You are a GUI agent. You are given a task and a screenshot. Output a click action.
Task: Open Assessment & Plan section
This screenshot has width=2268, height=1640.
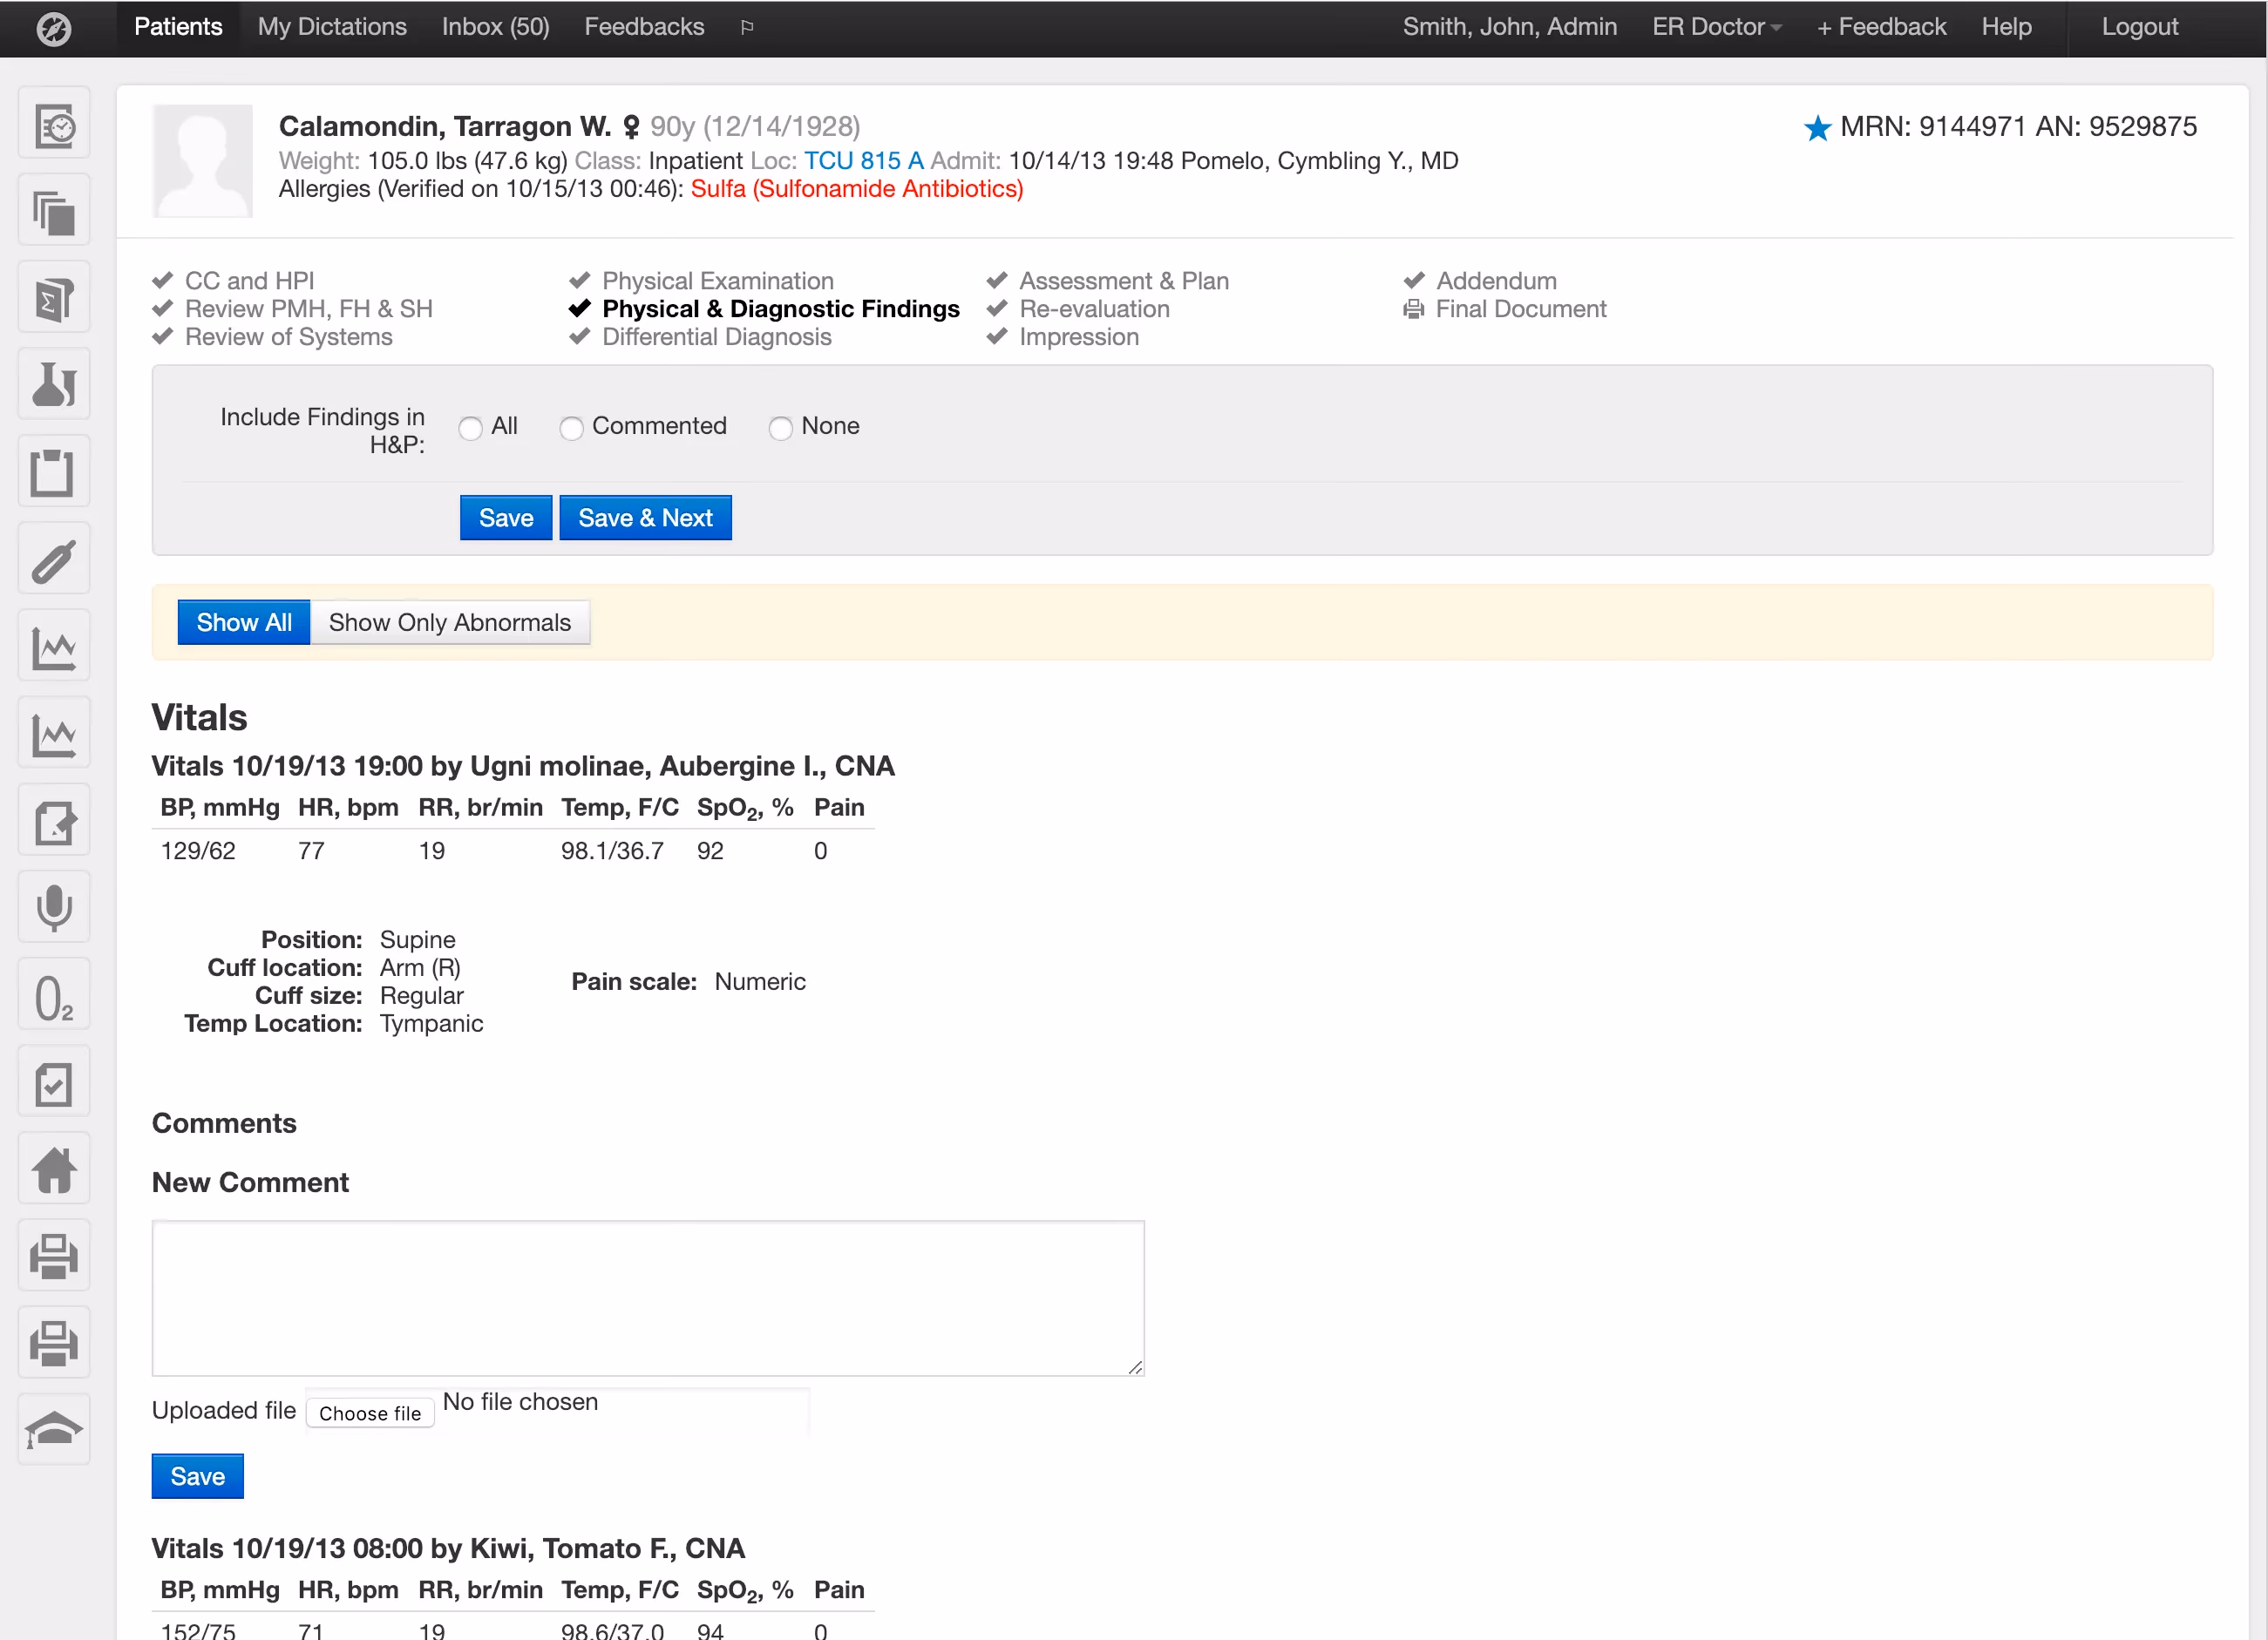pyautogui.click(x=1124, y=281)
